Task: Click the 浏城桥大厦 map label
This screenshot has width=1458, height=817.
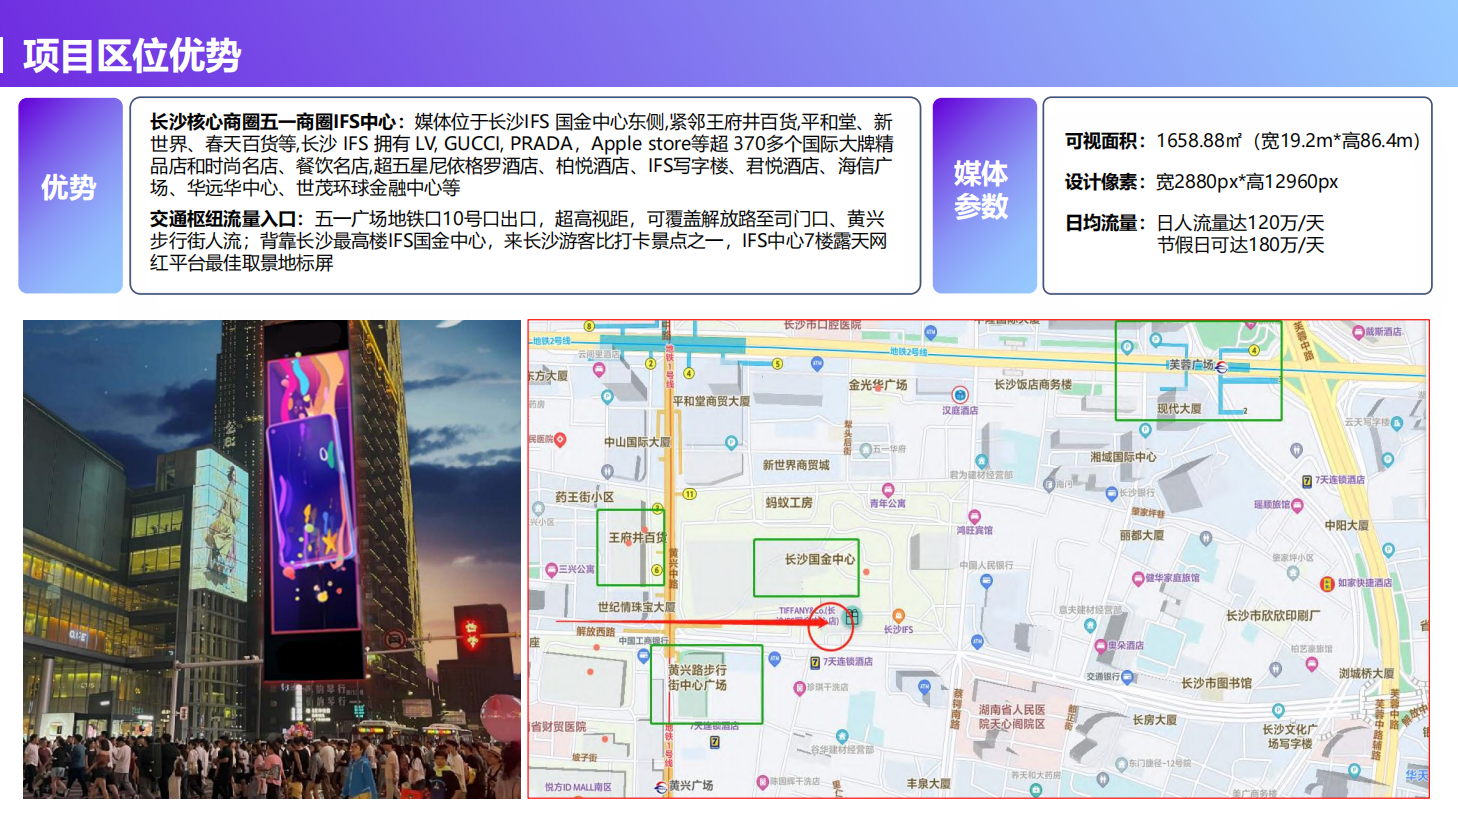Action: pyautogui.click(x=1366, y=674)
